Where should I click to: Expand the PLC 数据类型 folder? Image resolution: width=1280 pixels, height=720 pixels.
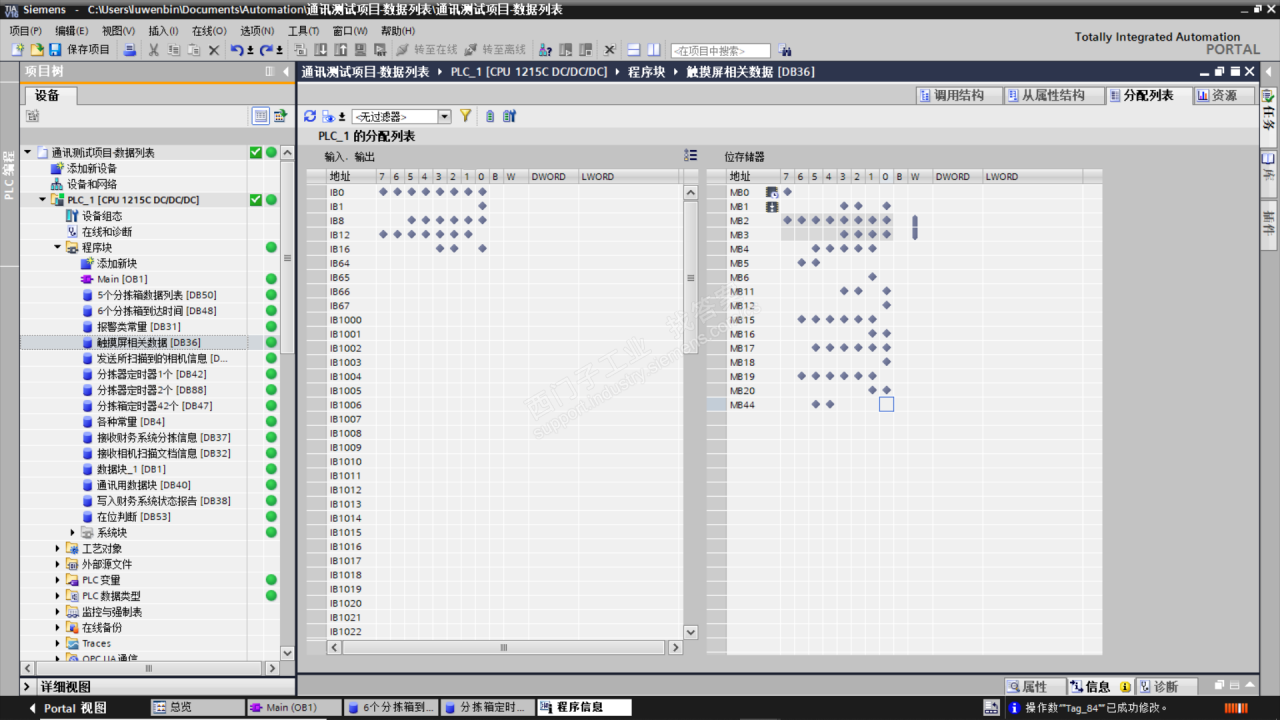58,596
